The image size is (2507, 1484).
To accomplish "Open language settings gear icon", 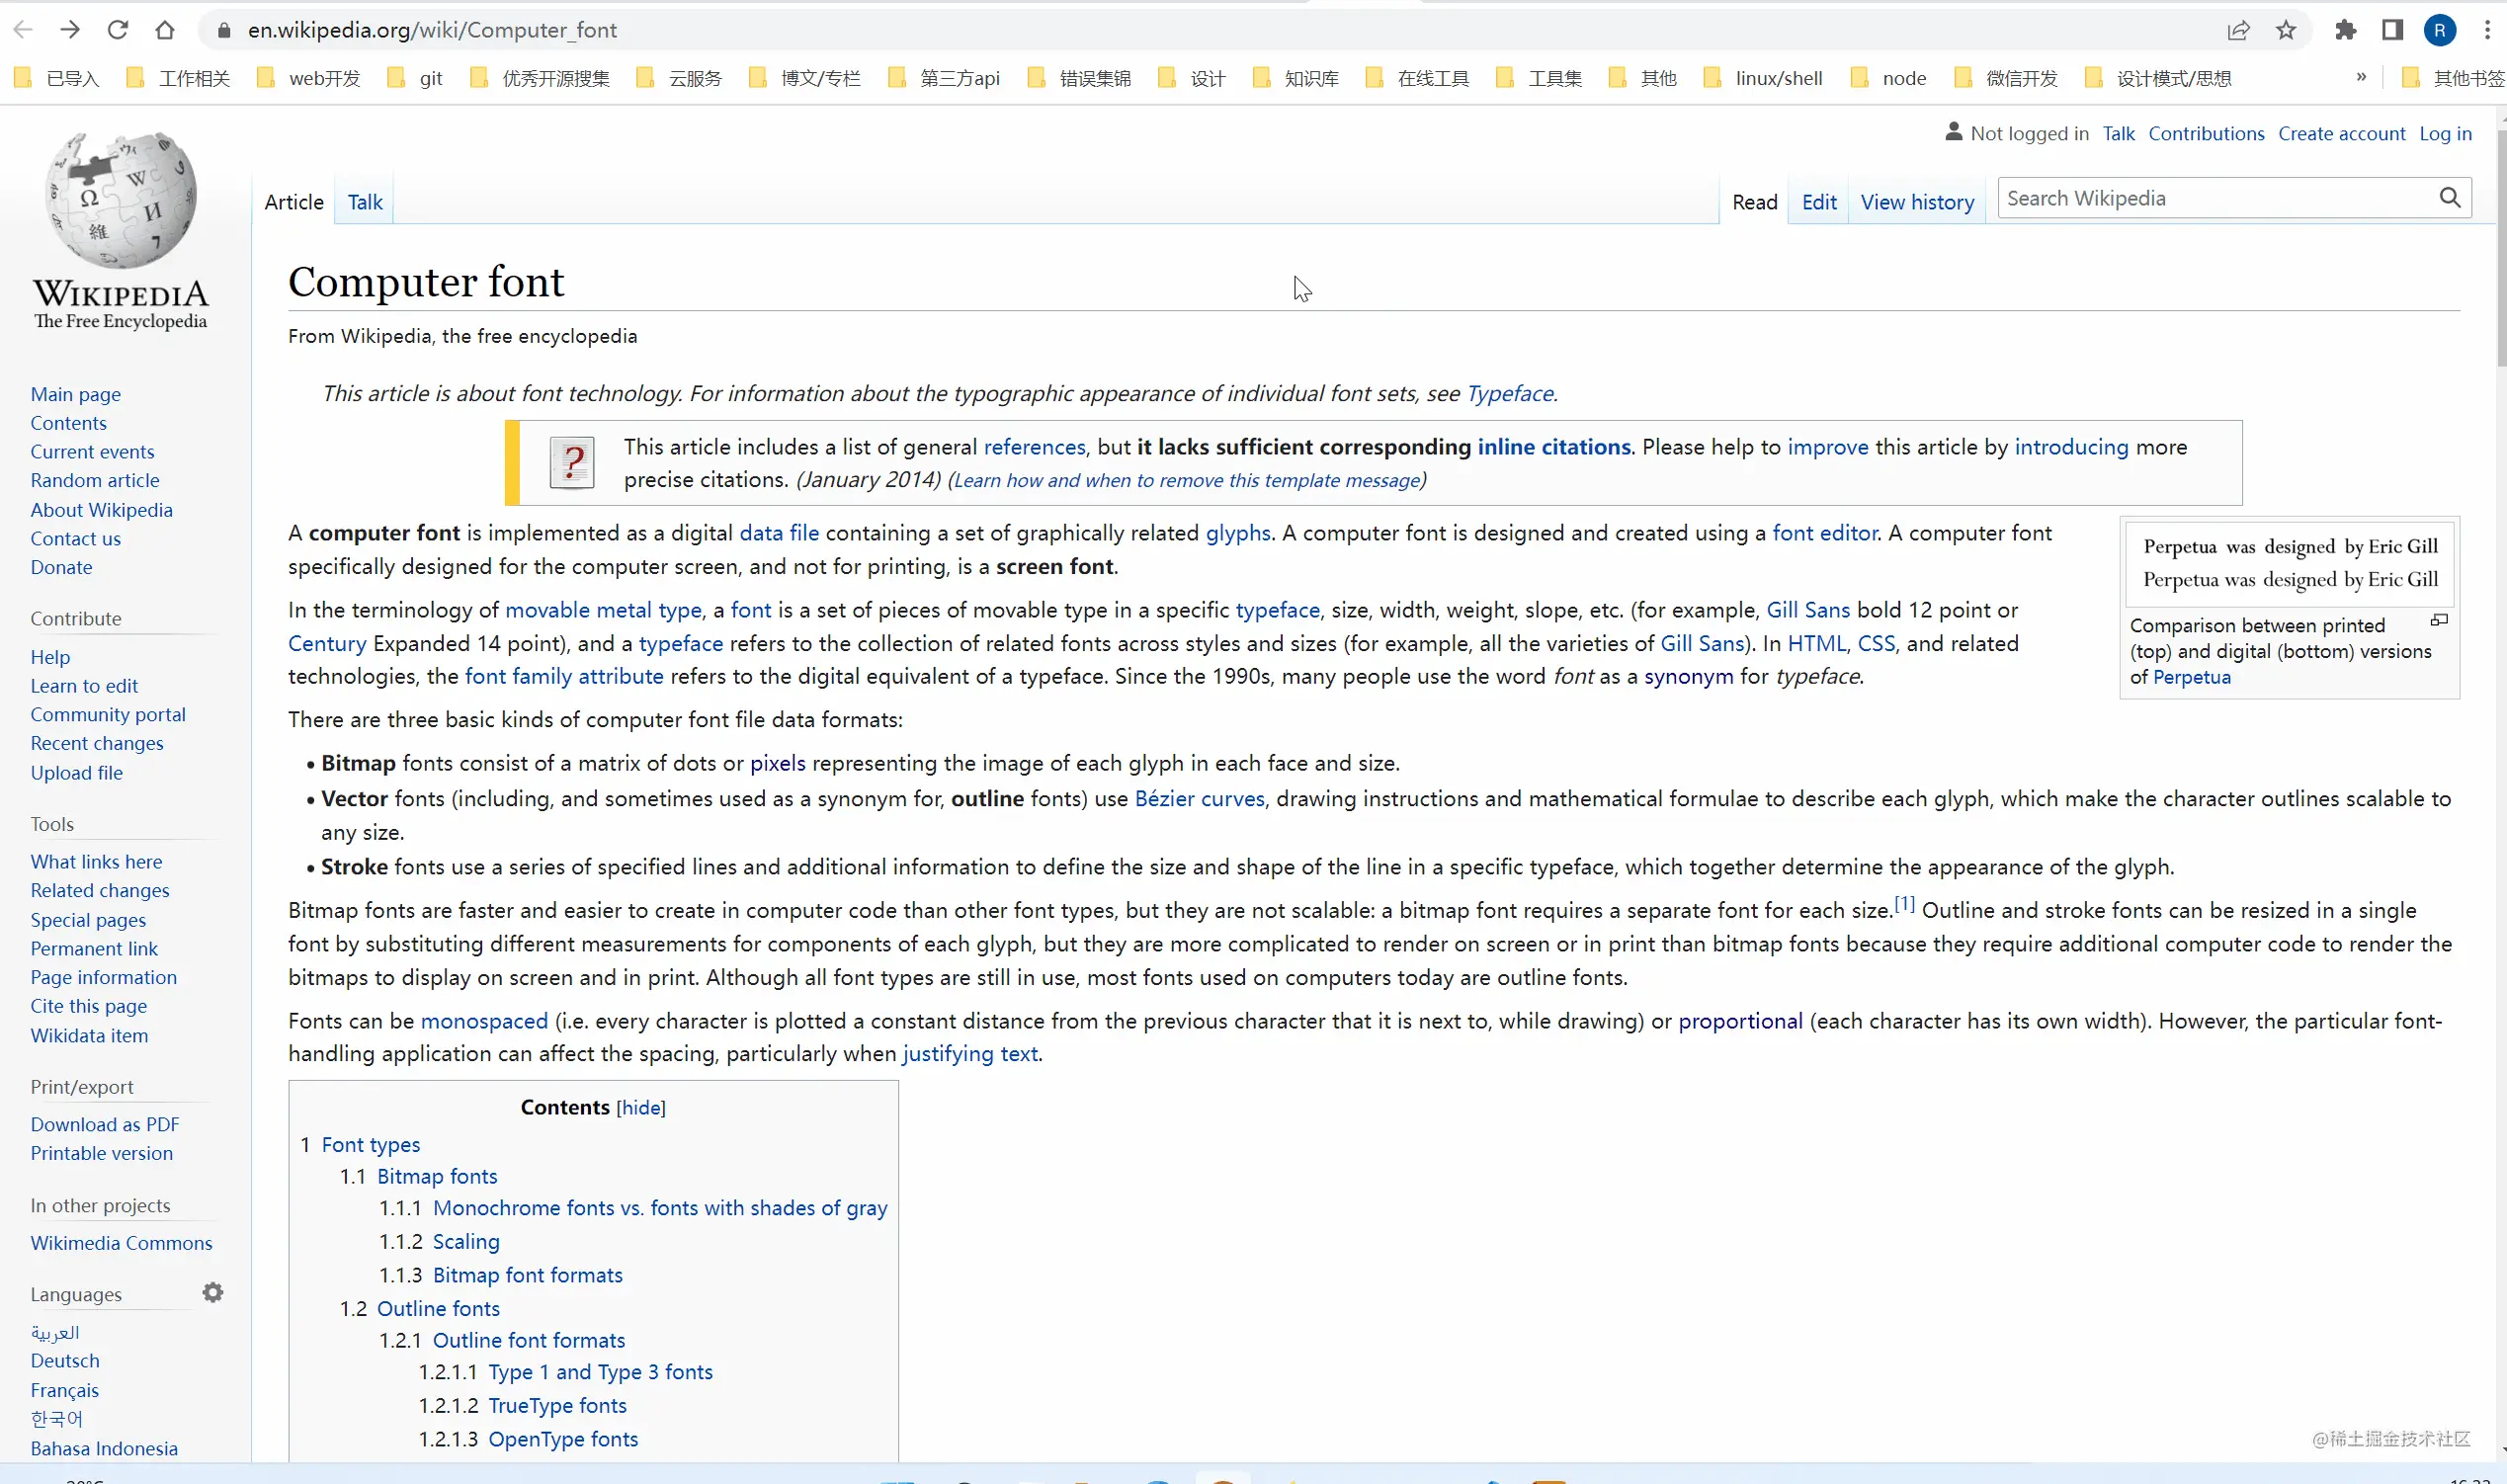I will coord(213,1293).
